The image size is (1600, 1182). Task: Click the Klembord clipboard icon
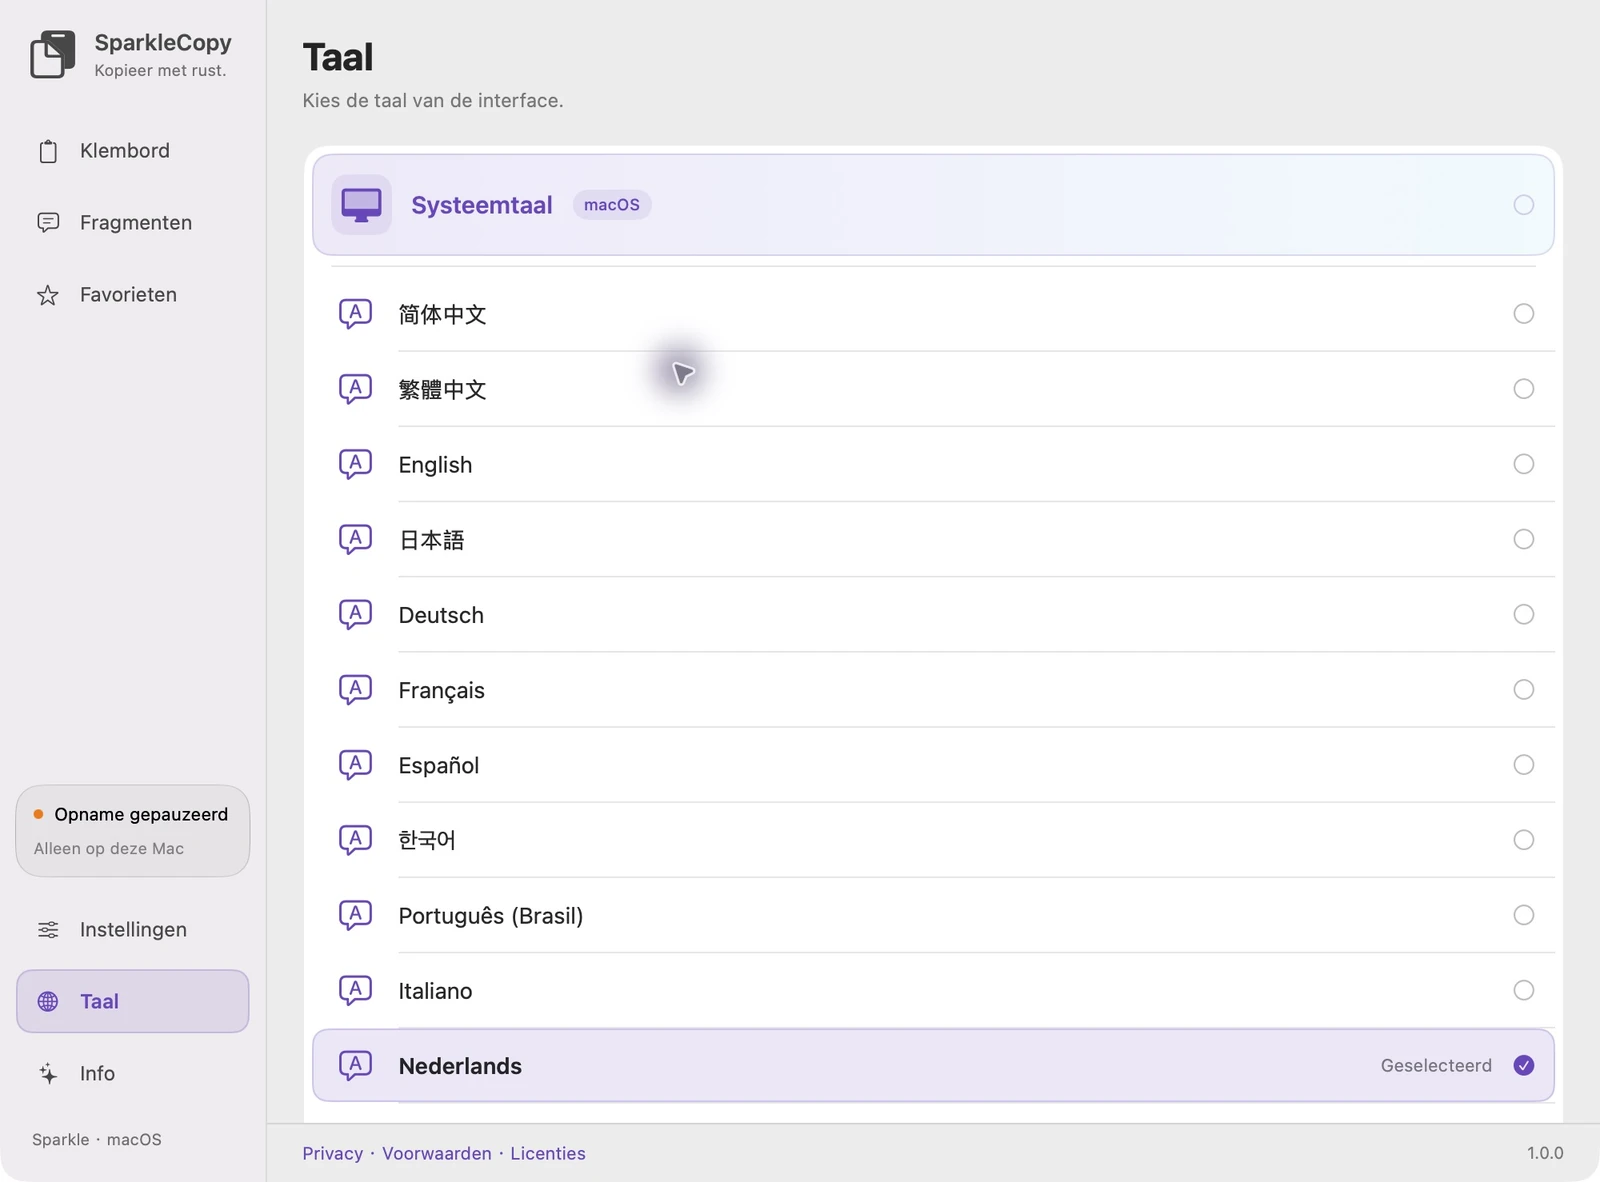click(x=48, y=151)
